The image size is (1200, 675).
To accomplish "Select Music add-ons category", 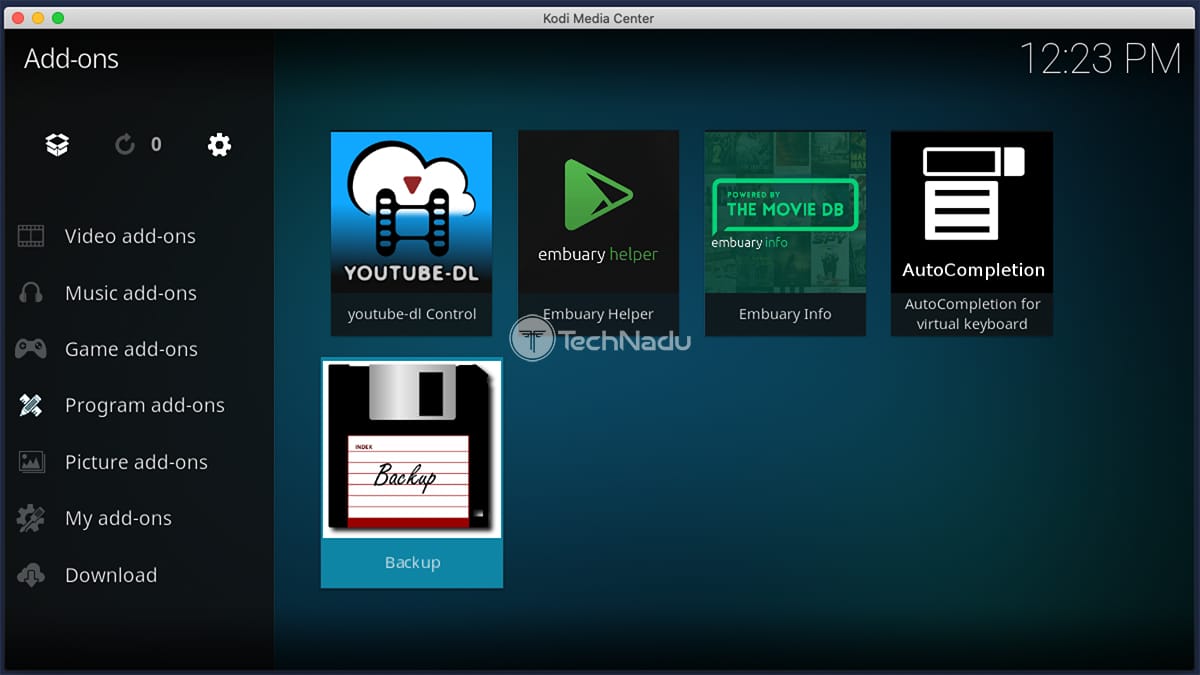I will tap(131, 293).
